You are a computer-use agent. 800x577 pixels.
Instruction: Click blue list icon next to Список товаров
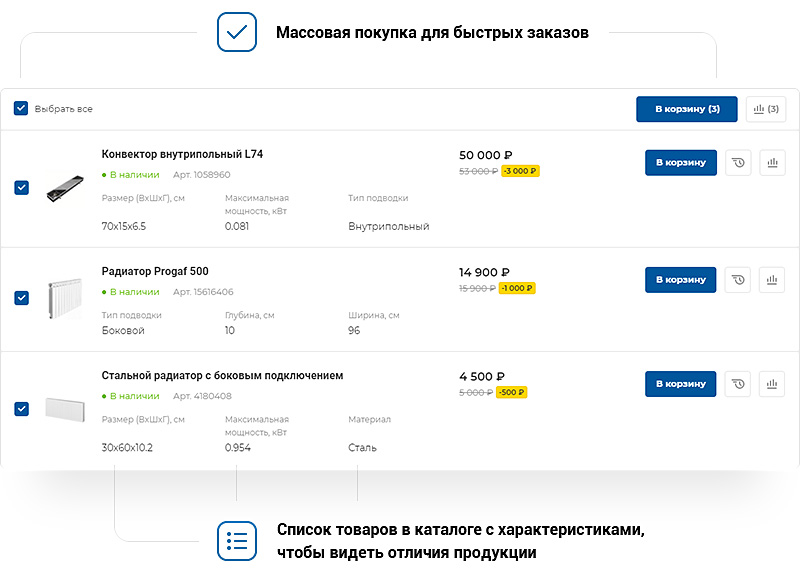pyautogui.click(x=237, y=540)
